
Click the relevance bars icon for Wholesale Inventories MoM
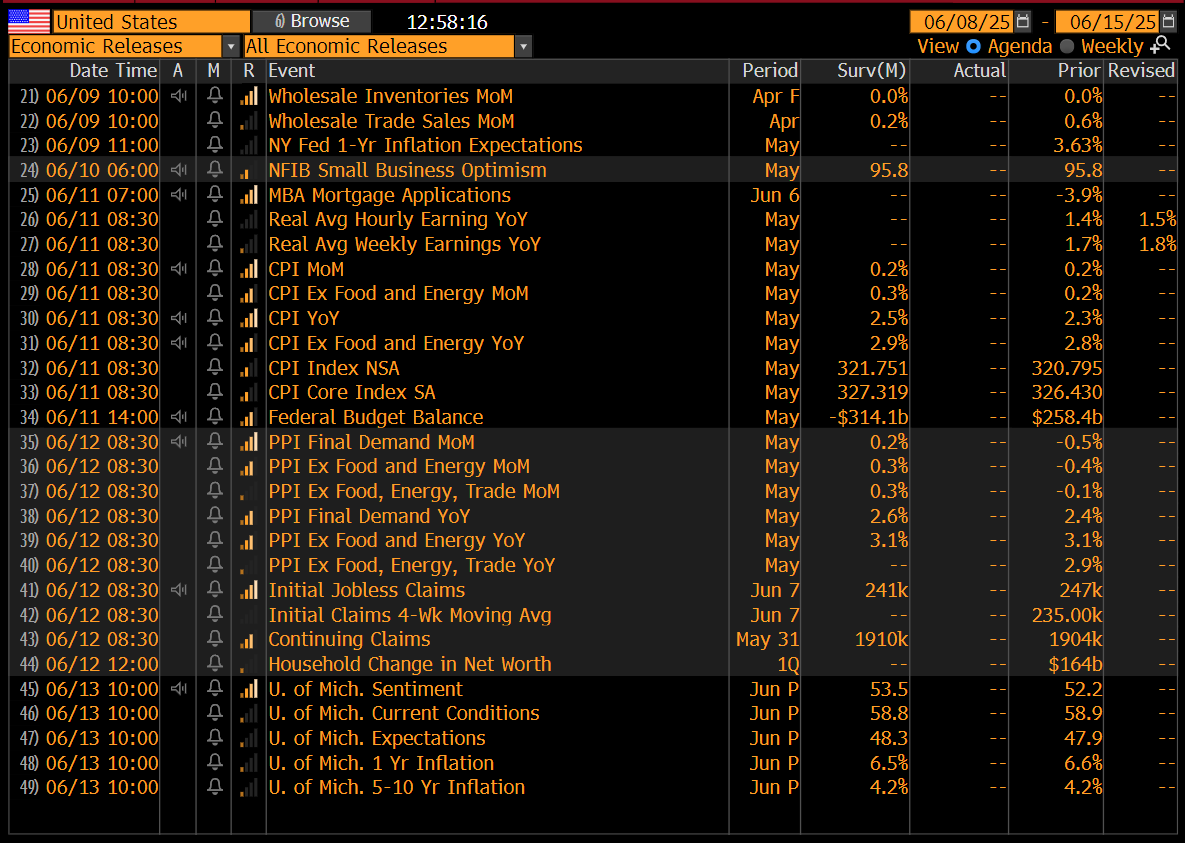coord(249,96)
